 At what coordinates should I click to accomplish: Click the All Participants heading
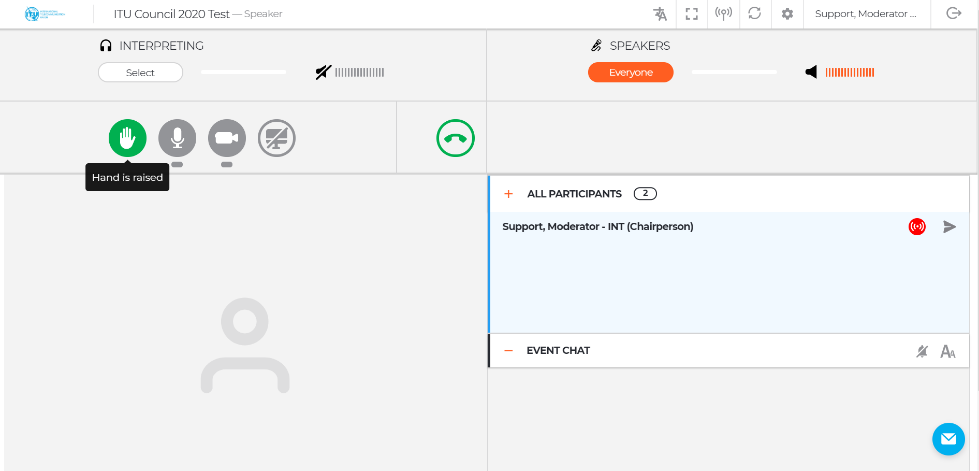point(574,194)
